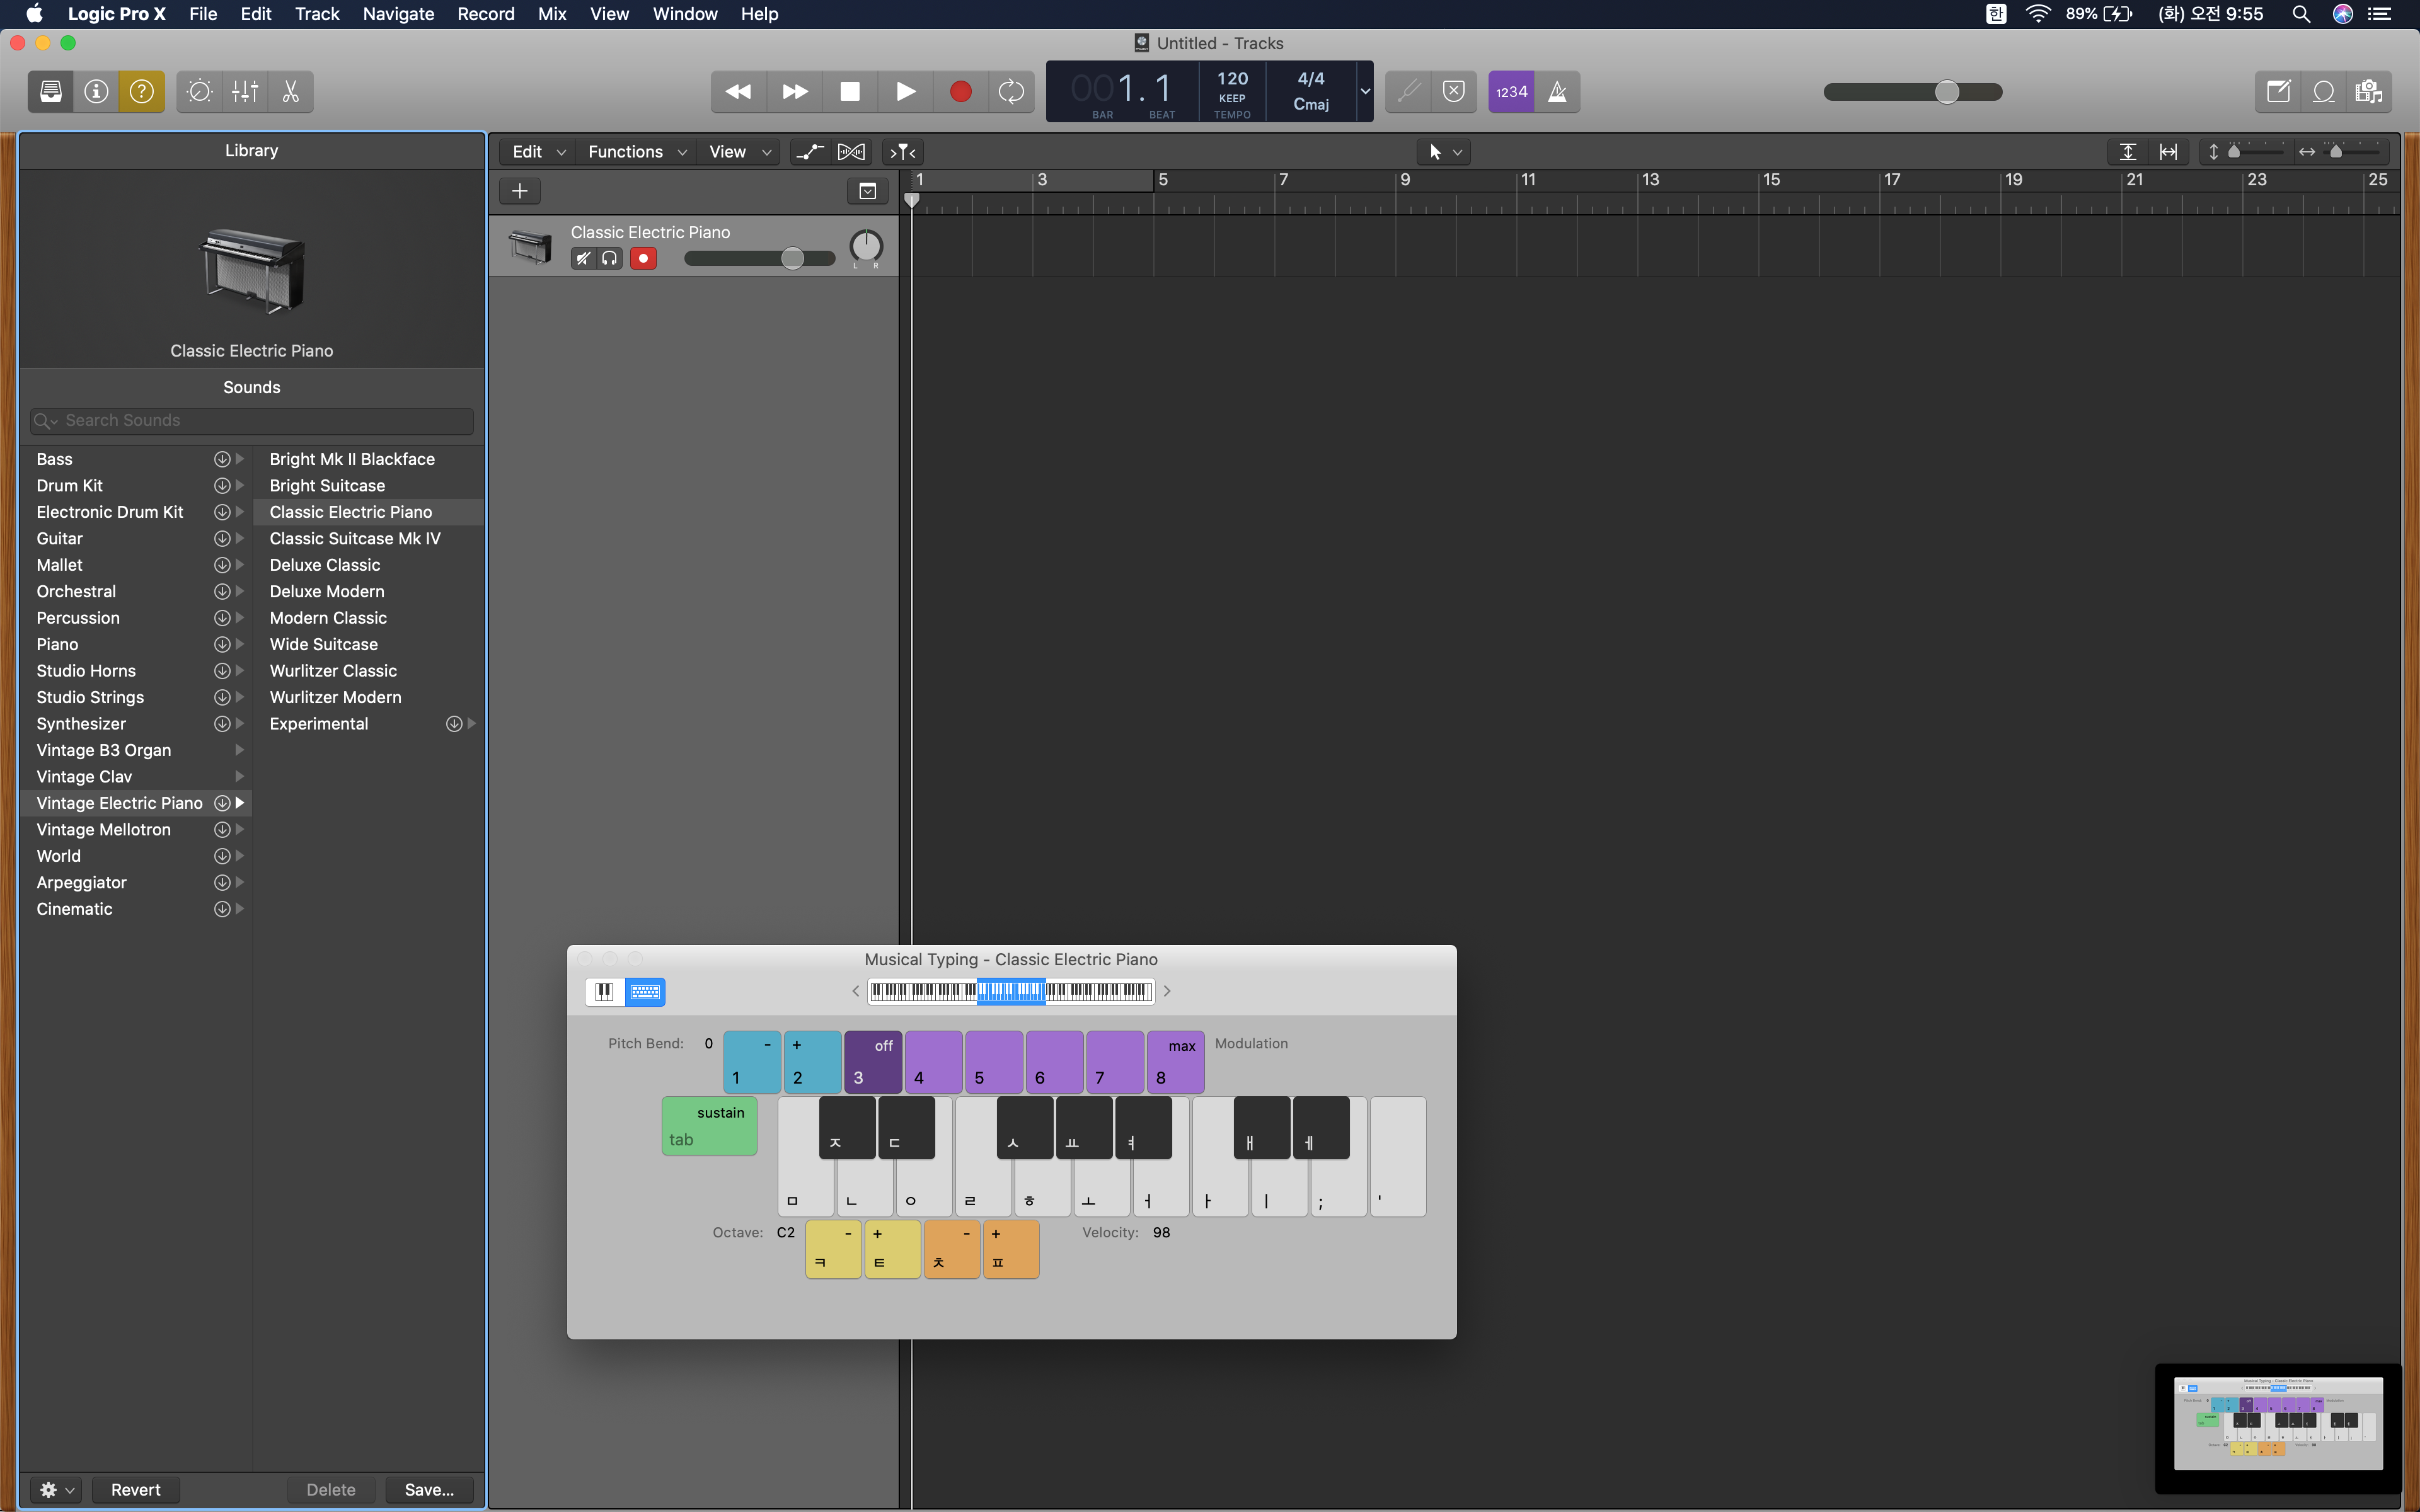
Task: Open the Note Pads icon
Action: click(x=2278, y=92)
